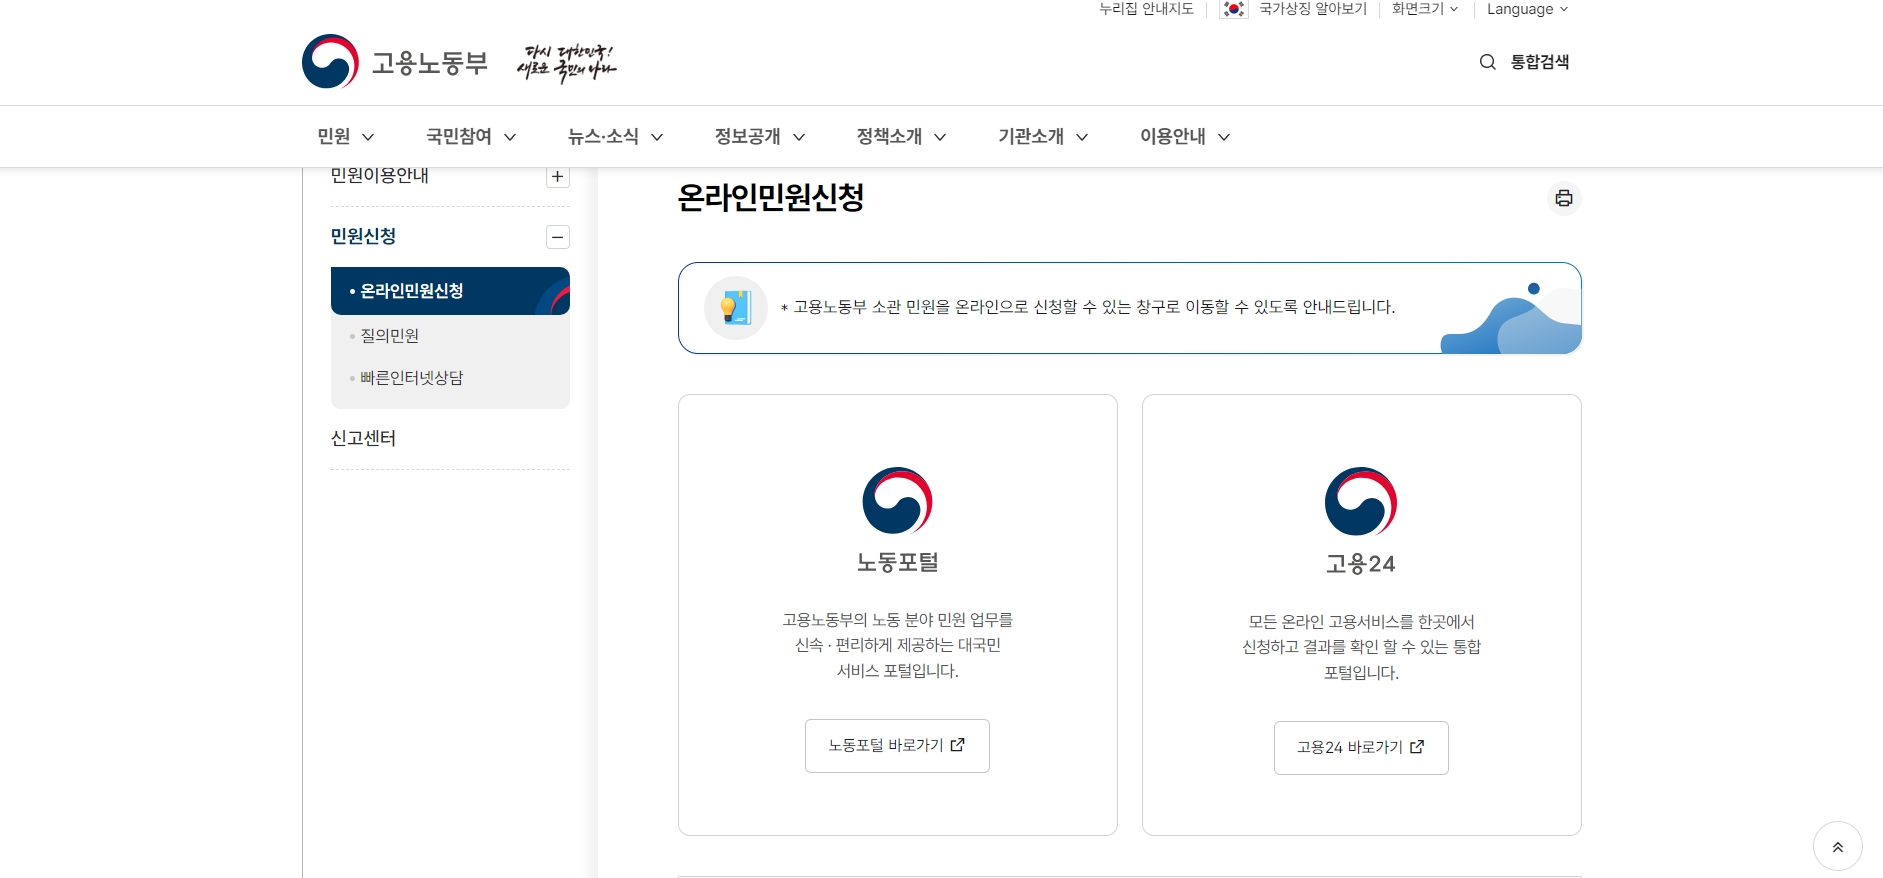1883x878 pixels.
Task: Click the 노동포털 card title
Action: coord(897,563)
